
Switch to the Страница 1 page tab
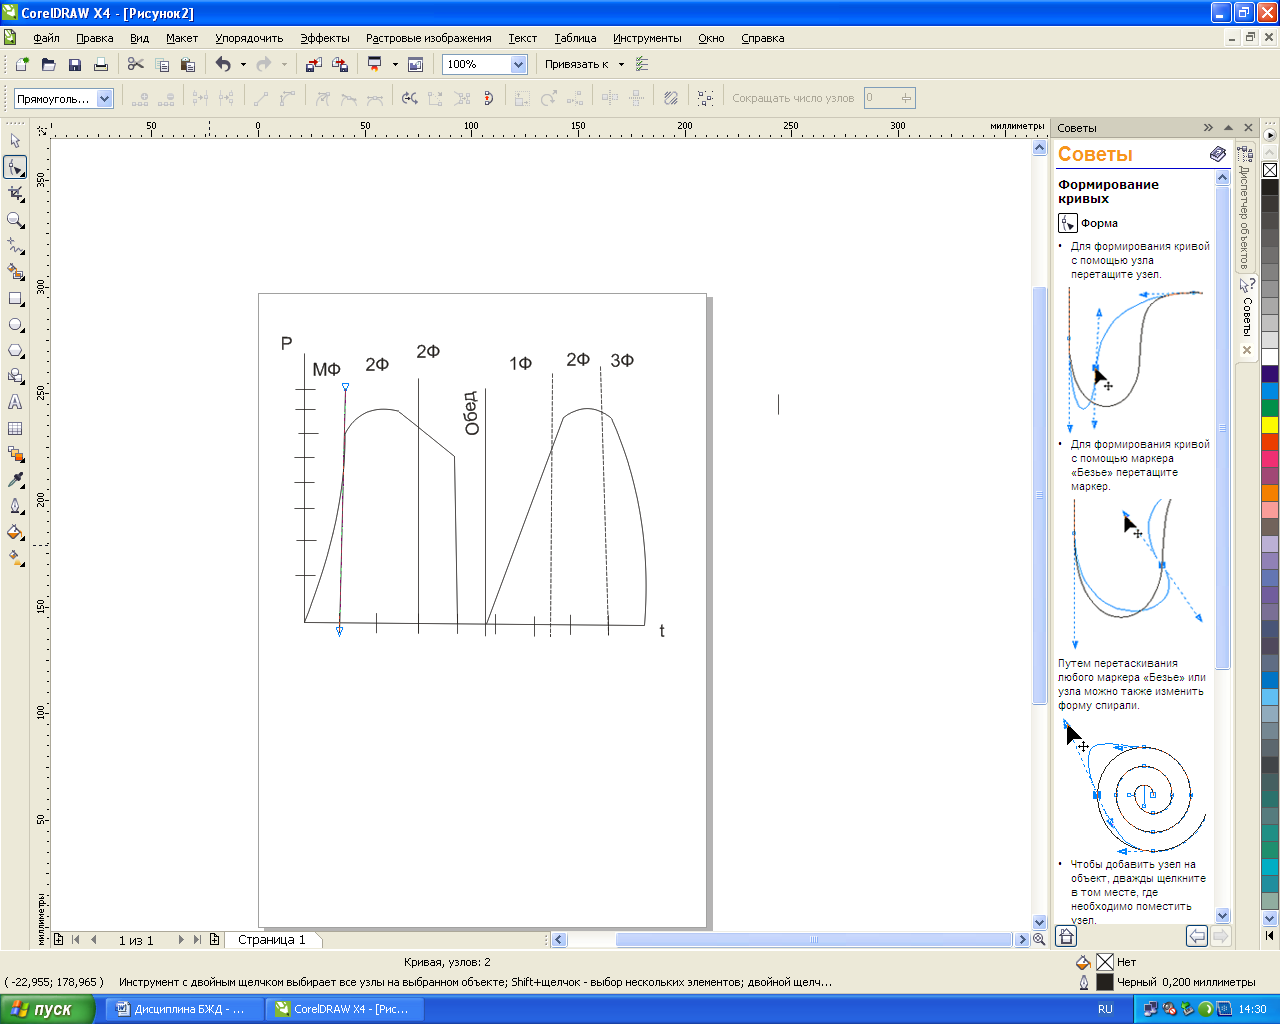point(272,940)
